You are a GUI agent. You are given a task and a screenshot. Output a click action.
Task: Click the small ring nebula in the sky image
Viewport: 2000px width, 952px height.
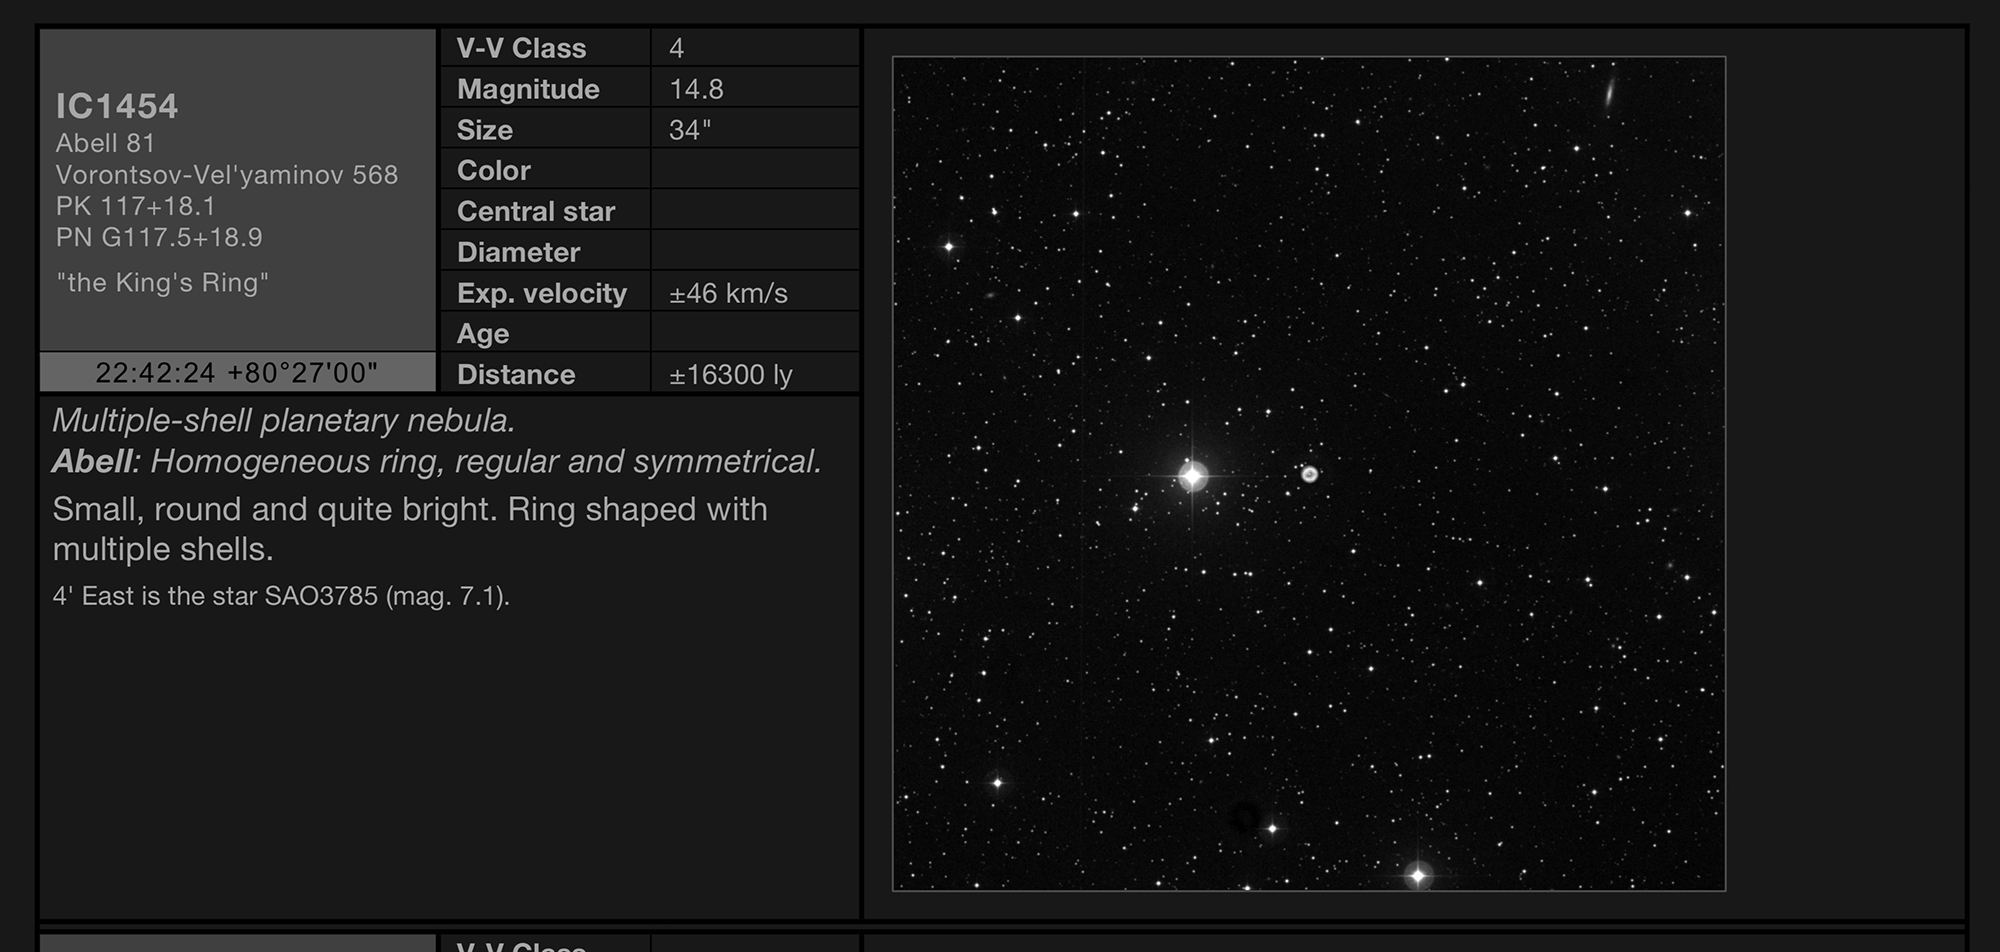click(x=1310, y=474)
